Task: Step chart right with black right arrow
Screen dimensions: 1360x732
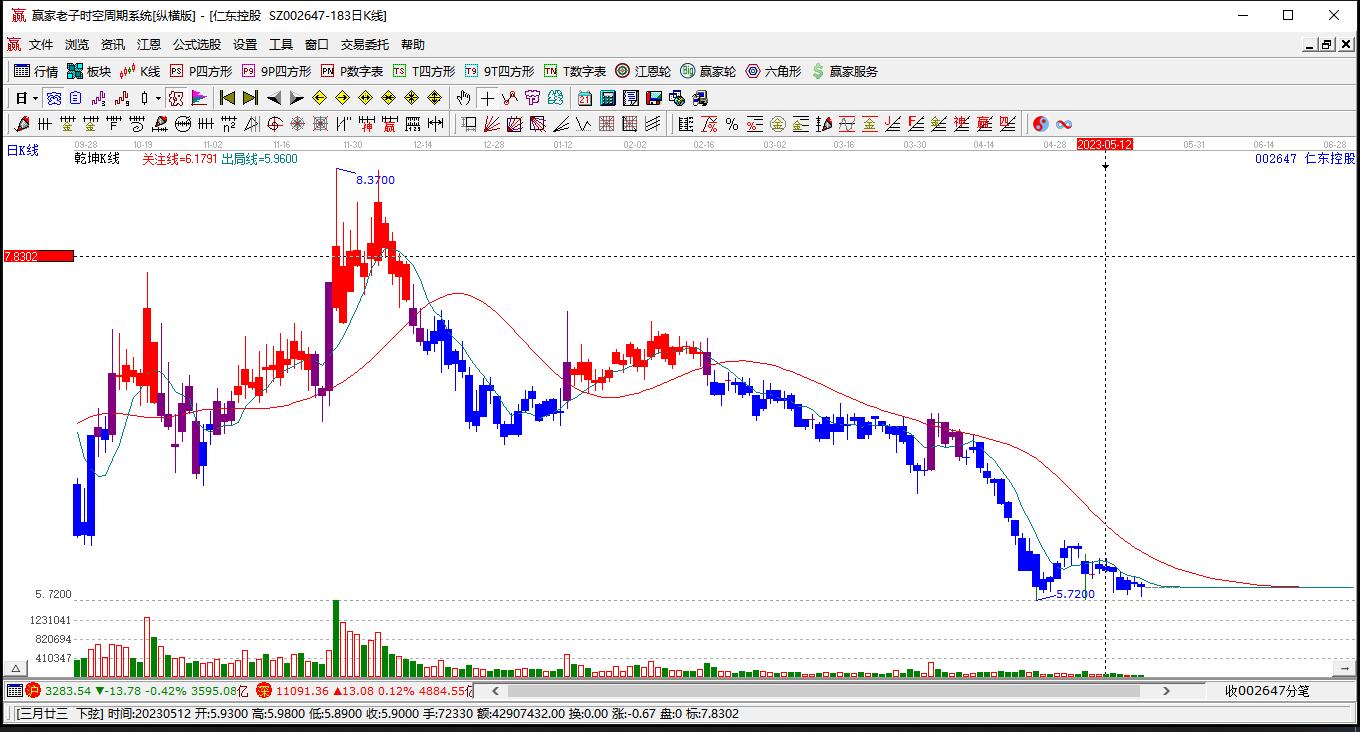Action: [297, 98]
